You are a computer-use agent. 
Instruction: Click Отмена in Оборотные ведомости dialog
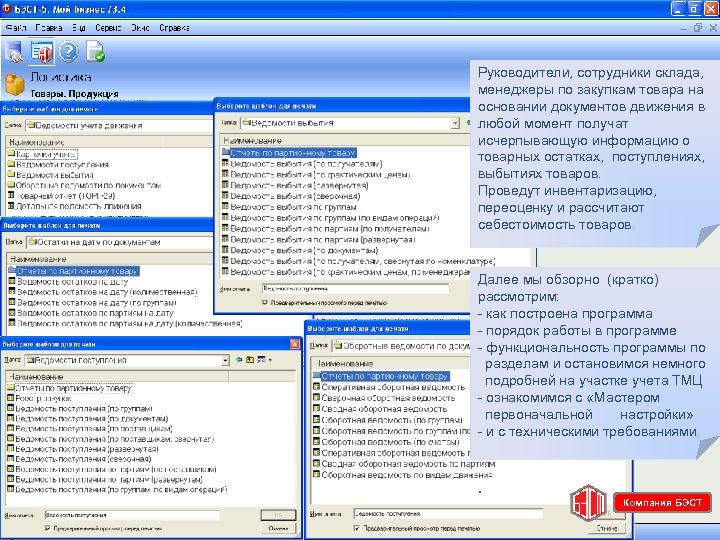[608, 528]
